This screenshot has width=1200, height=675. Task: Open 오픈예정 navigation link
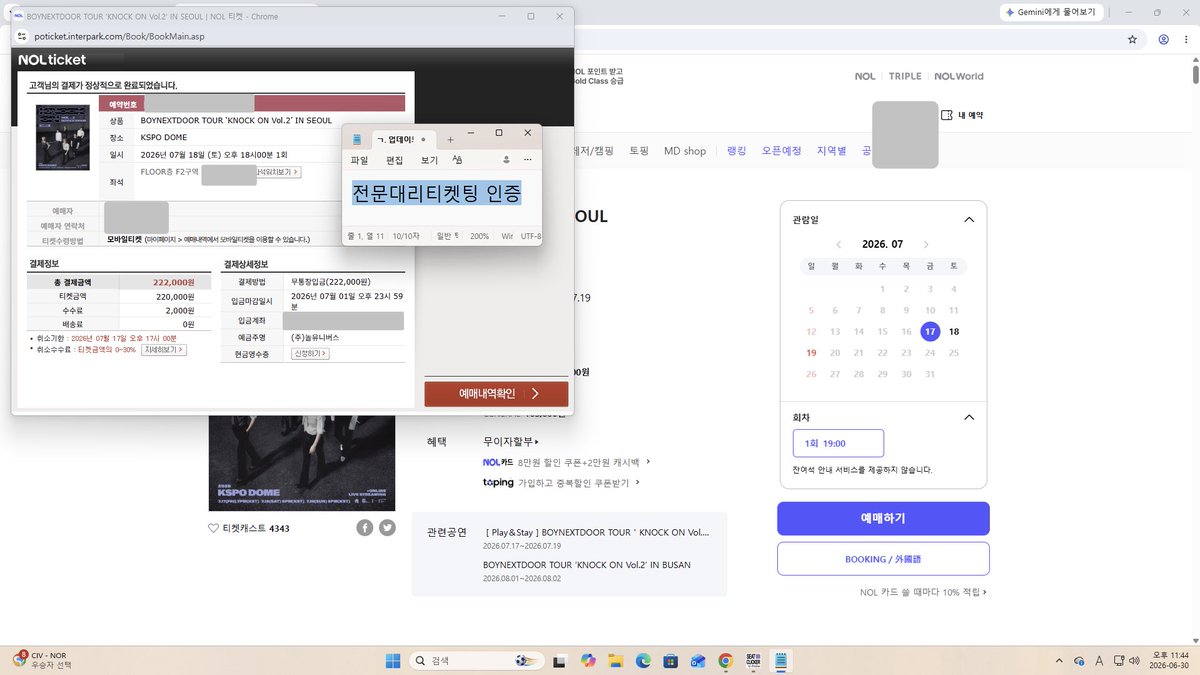pos(782,151)
